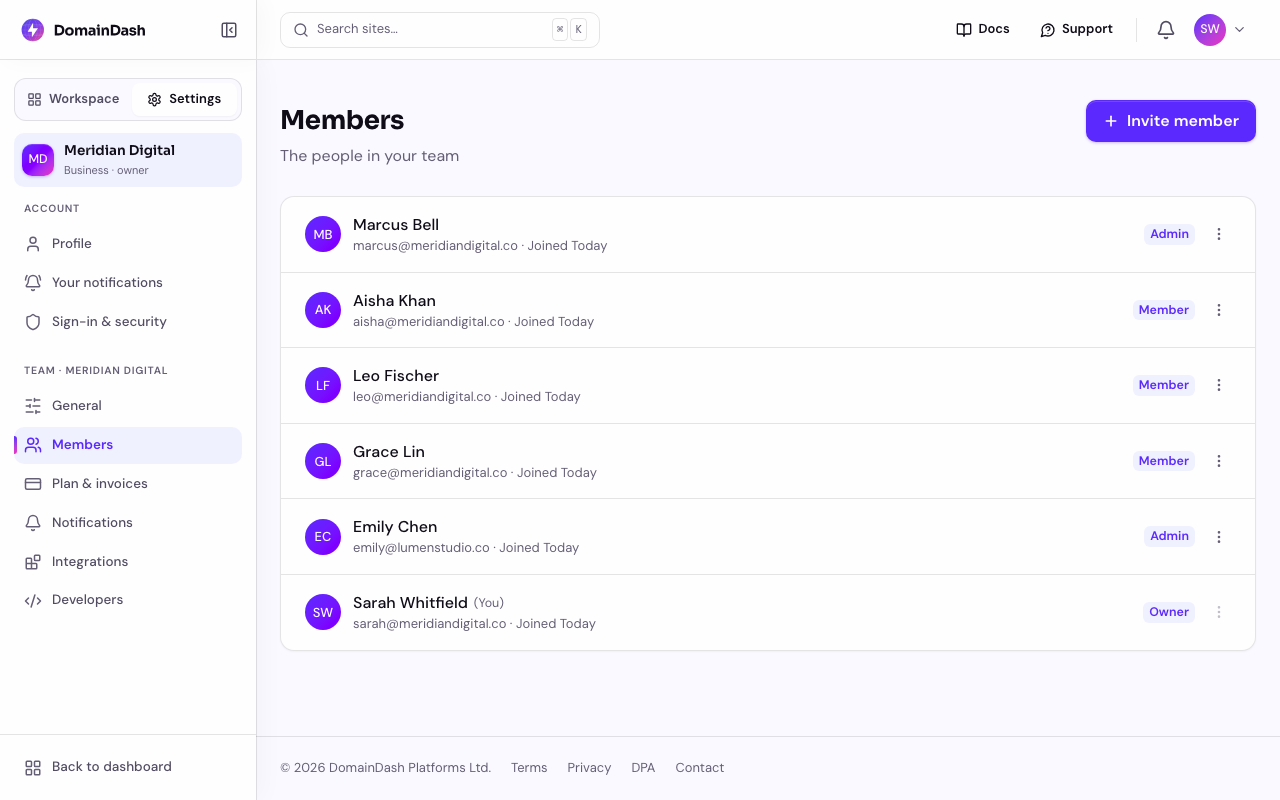Open the Integrations page
This screenshot has width=1280, height=800.
pyautogui.click(x=128, y=562)
